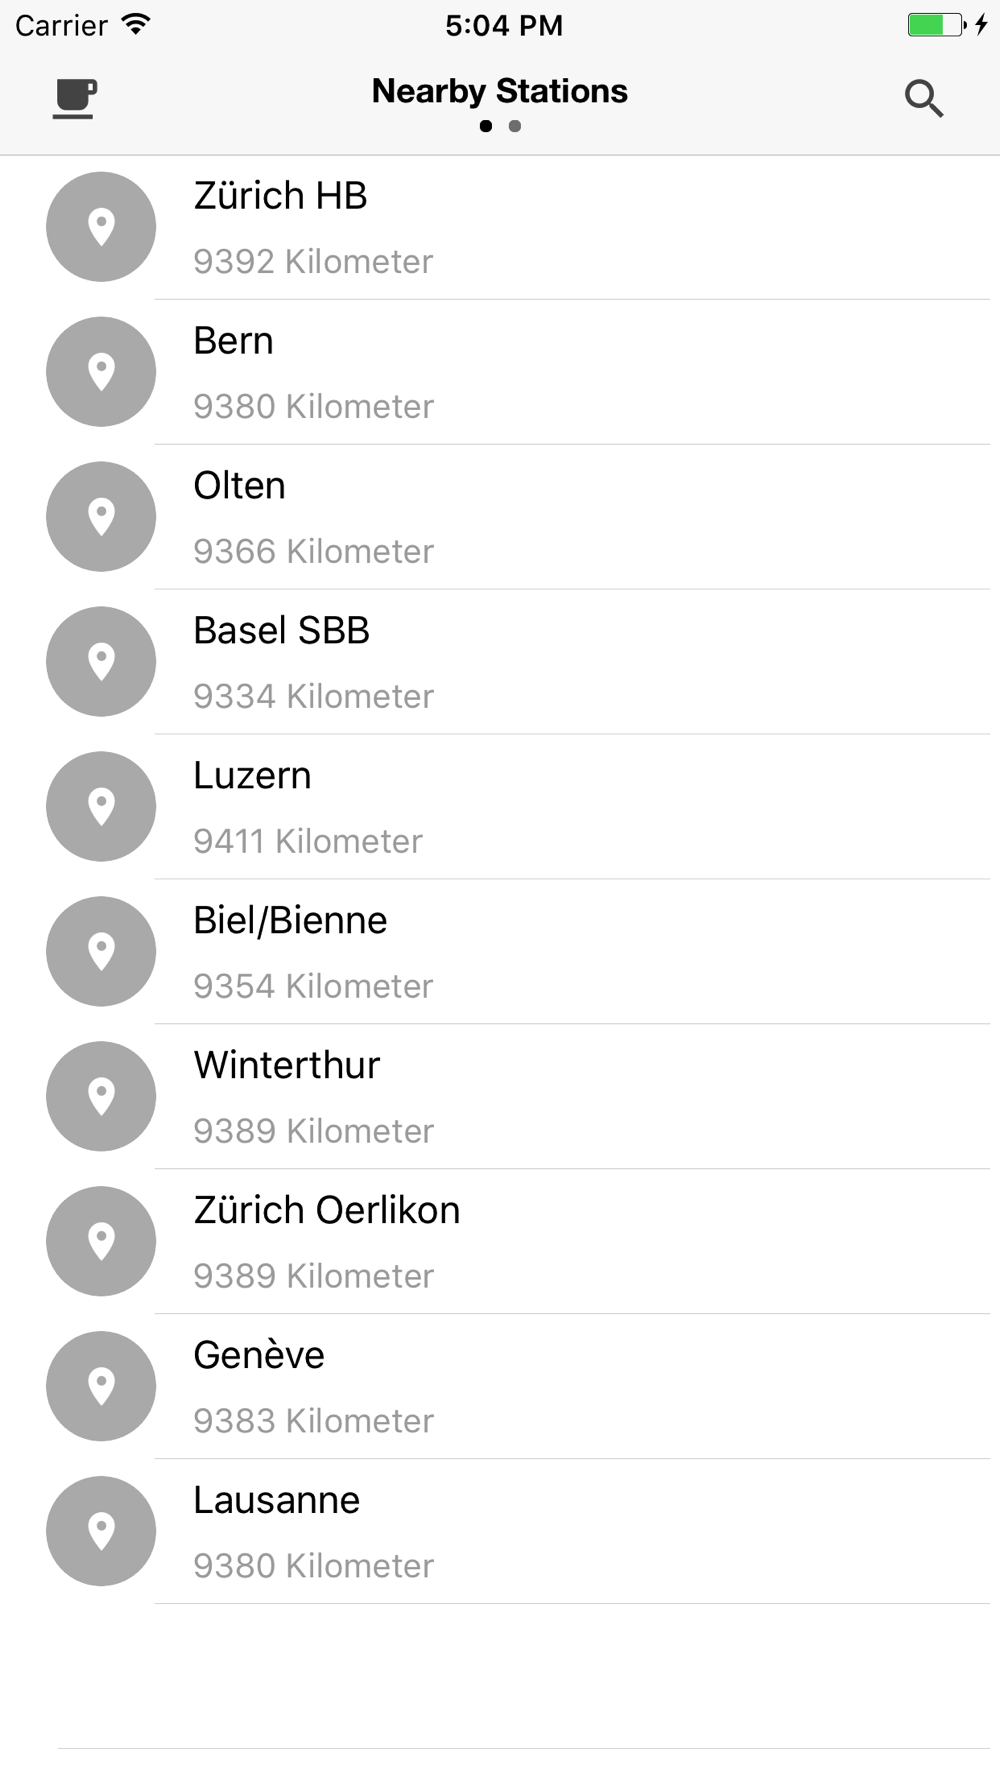Click the Winterthur location pin icon
This screenshot has height=1778, width=1000.
[x=101, y=1096]
